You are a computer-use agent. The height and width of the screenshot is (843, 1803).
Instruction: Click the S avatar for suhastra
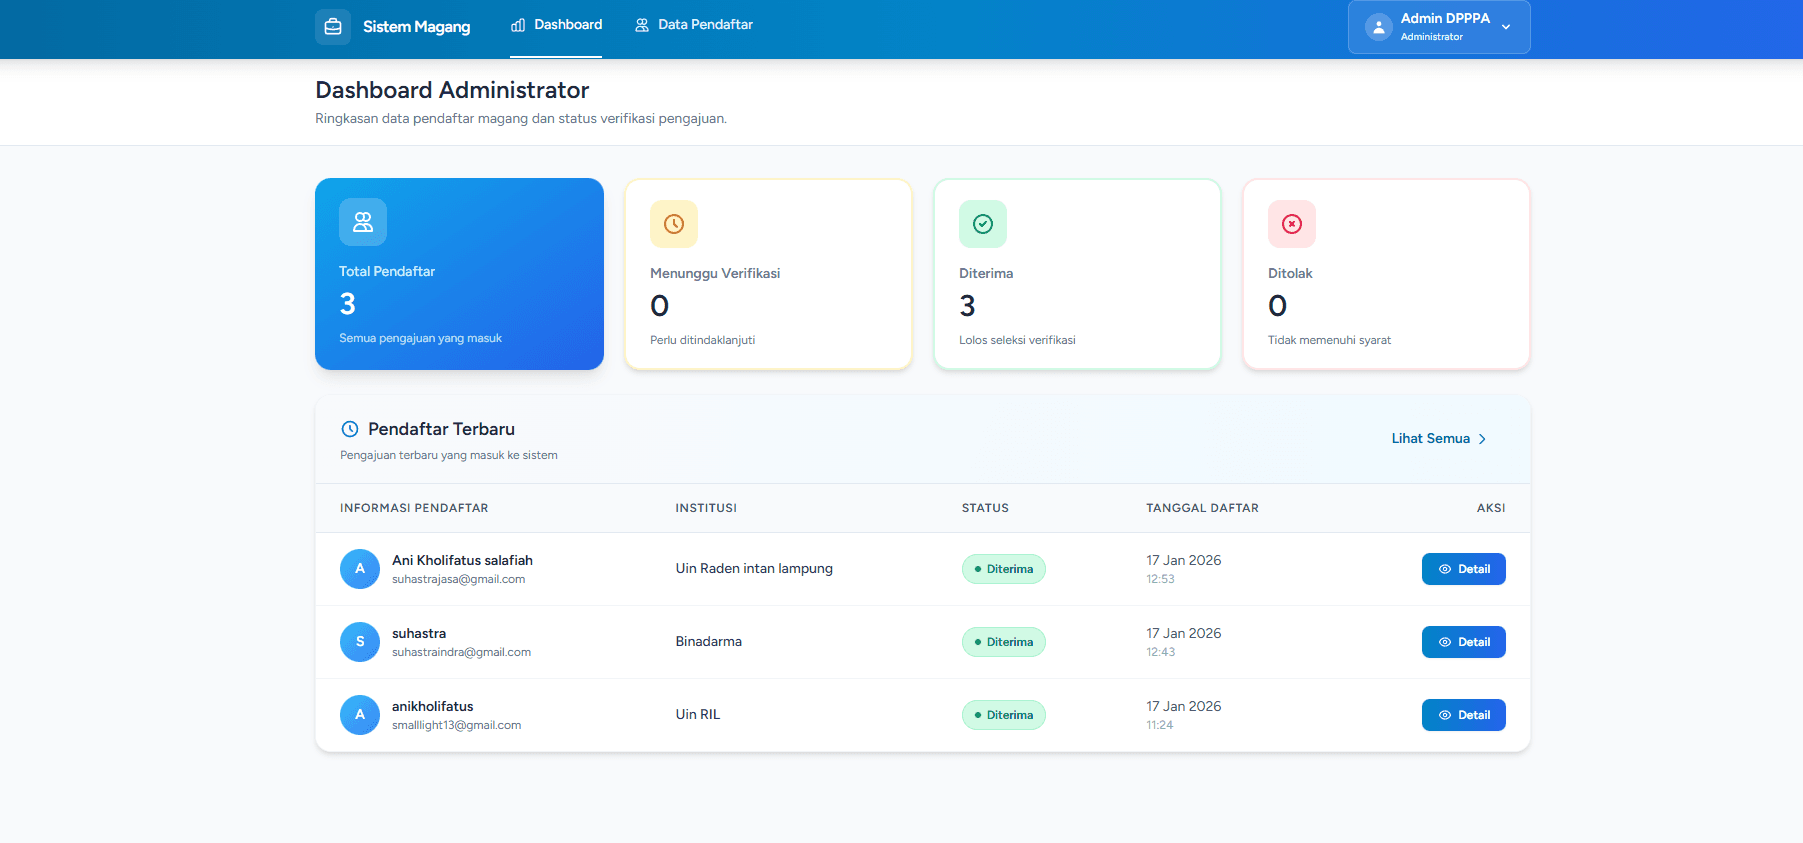360,642
